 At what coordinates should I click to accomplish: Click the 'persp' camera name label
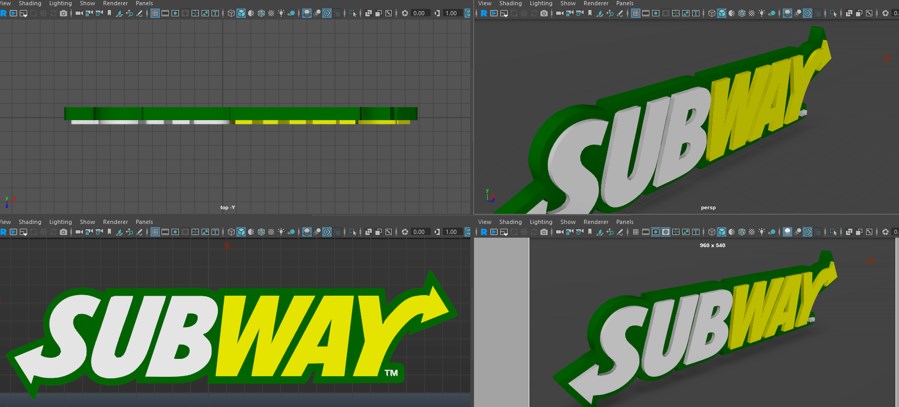pos(709,208)
